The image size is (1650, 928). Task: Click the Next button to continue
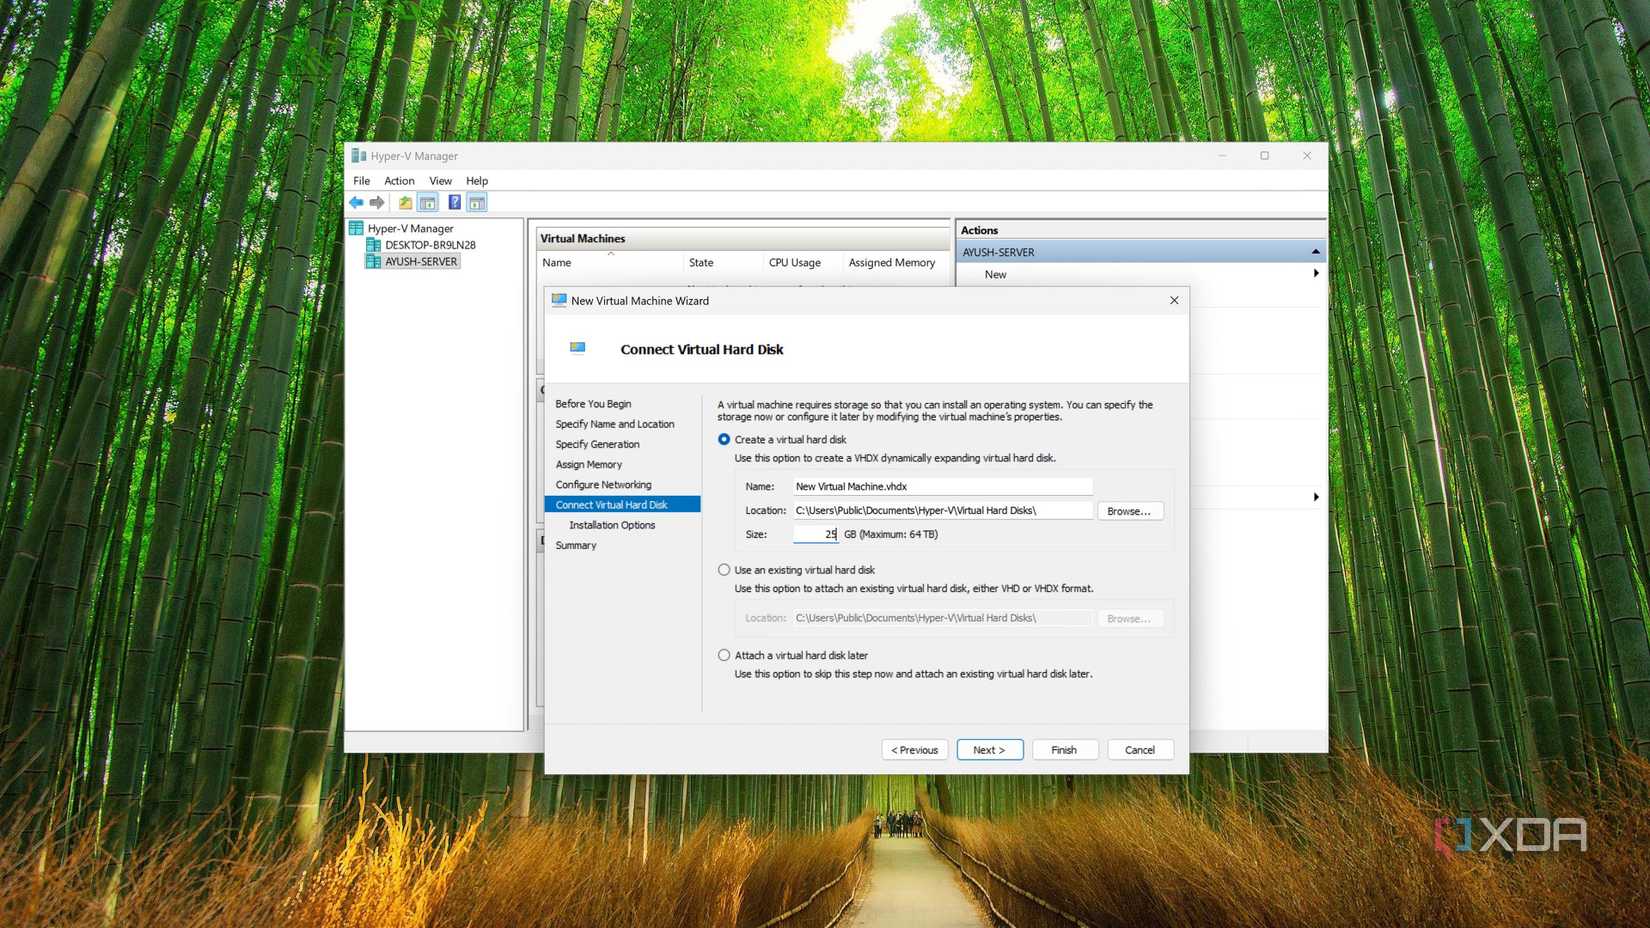coord(989,749)
